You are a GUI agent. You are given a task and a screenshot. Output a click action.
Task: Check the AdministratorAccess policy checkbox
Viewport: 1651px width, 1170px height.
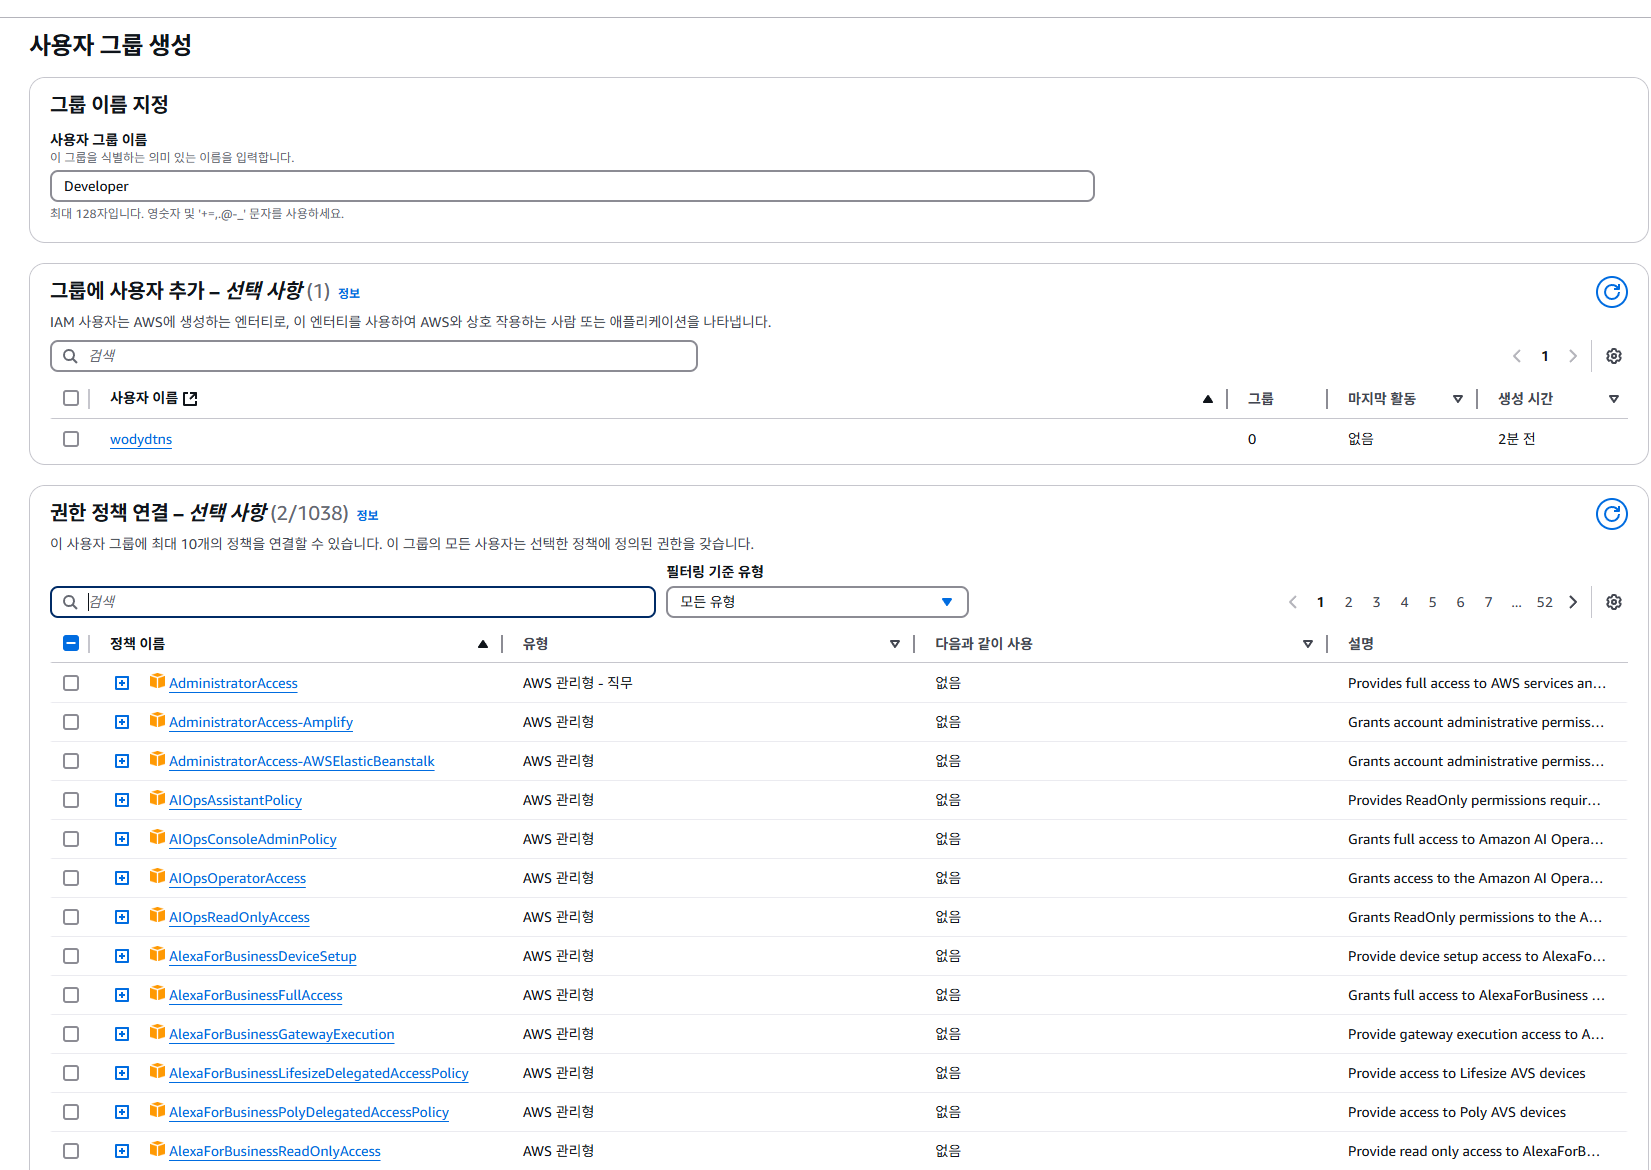(x=71, y=683)
